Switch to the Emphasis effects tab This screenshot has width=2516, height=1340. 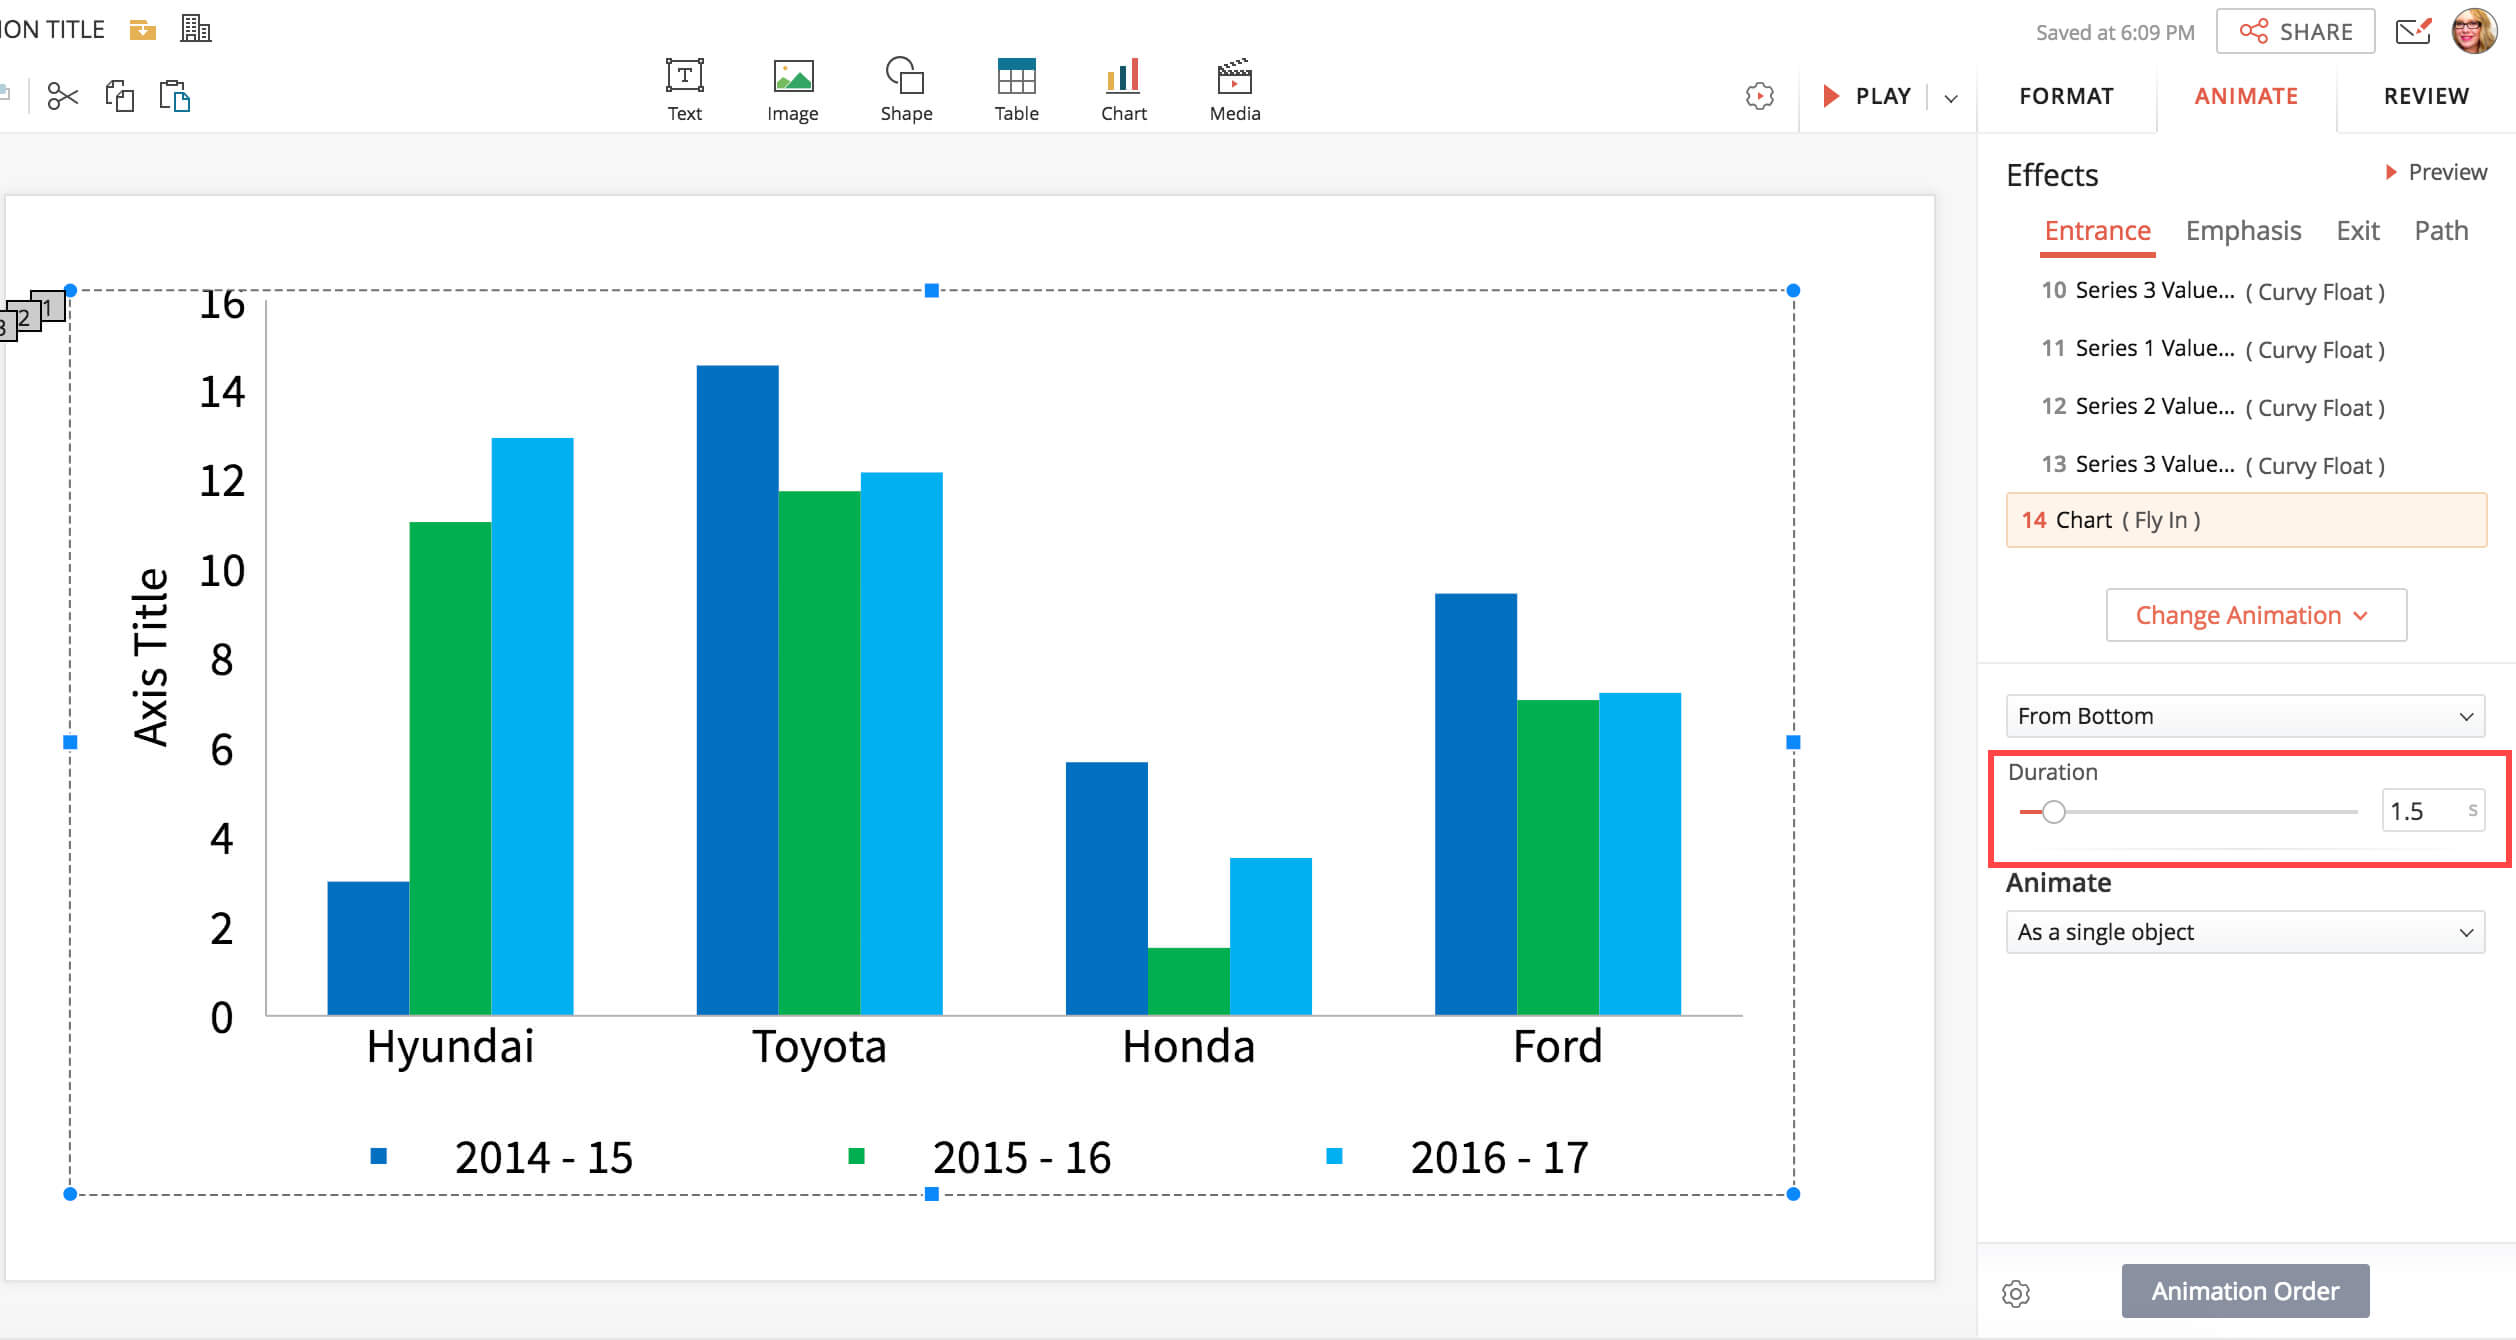[x=2243, y=231]
